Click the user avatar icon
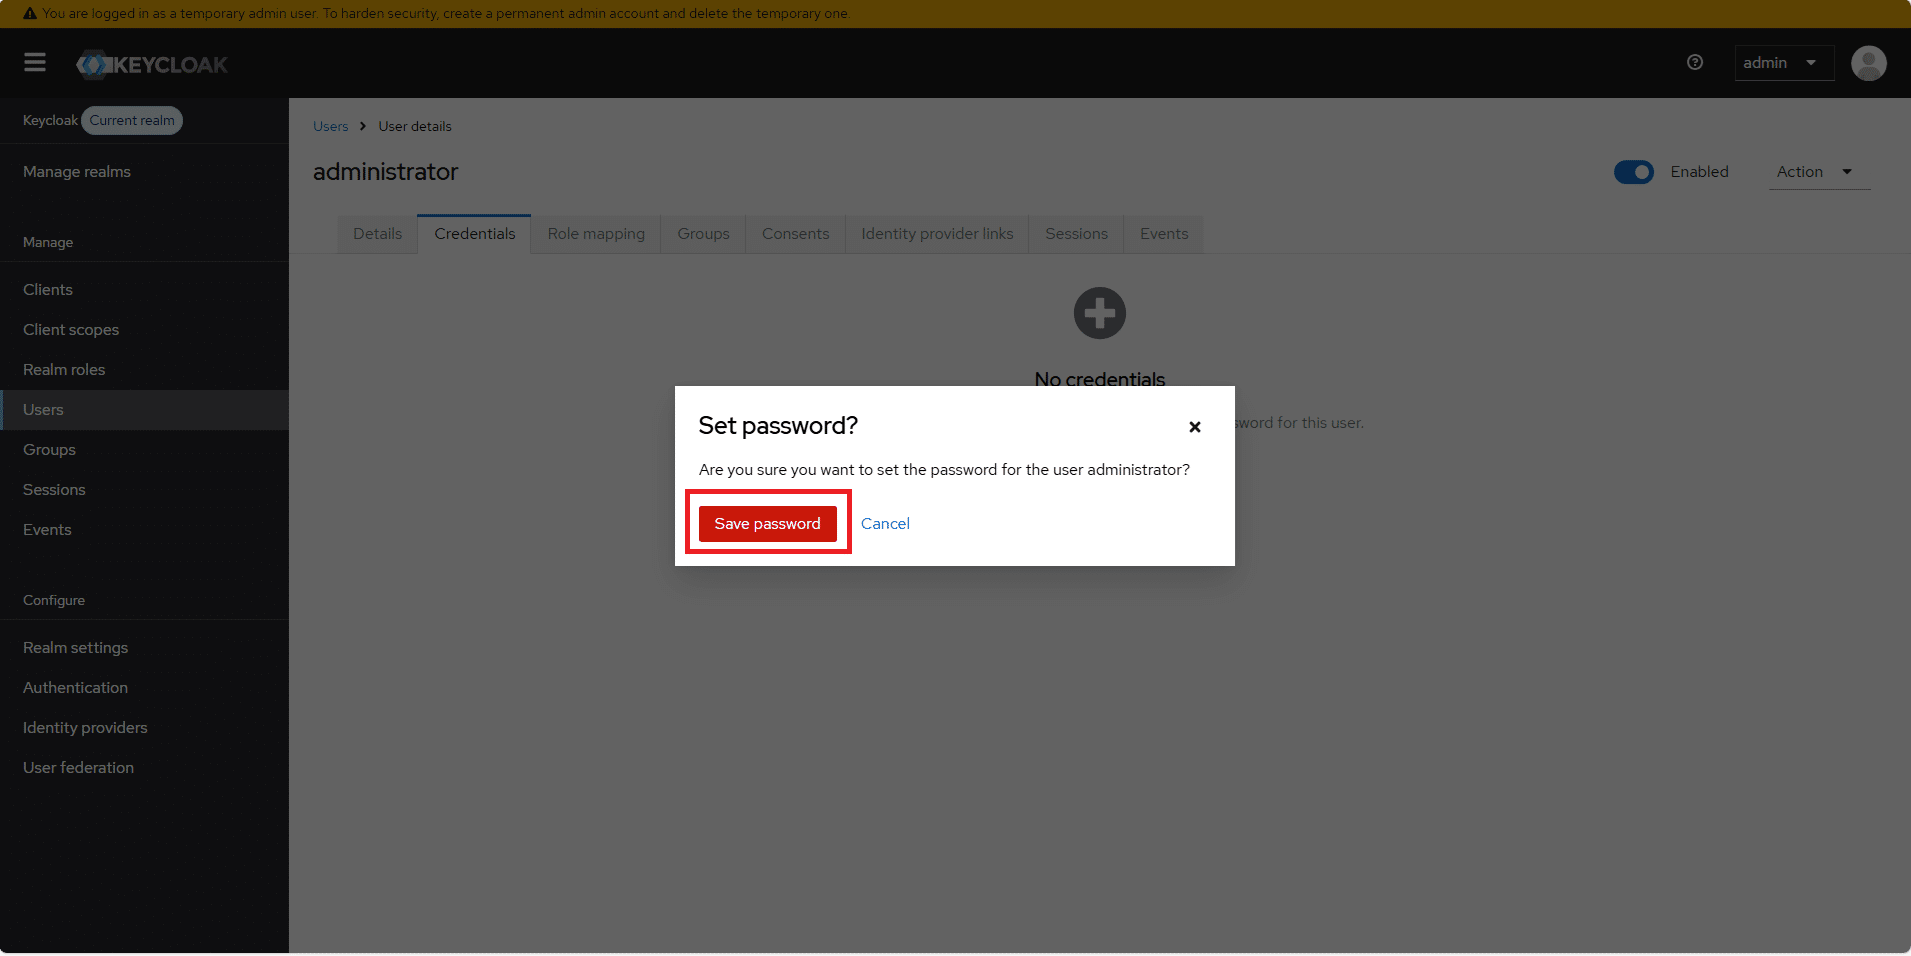The image size is (1911, 956). coord(1868,63)
